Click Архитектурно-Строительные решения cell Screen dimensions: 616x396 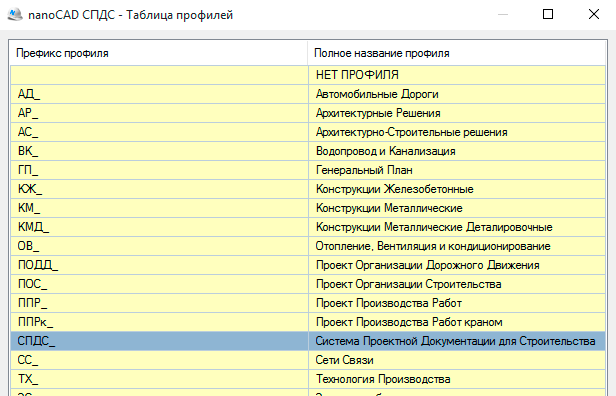coord(457,132)
